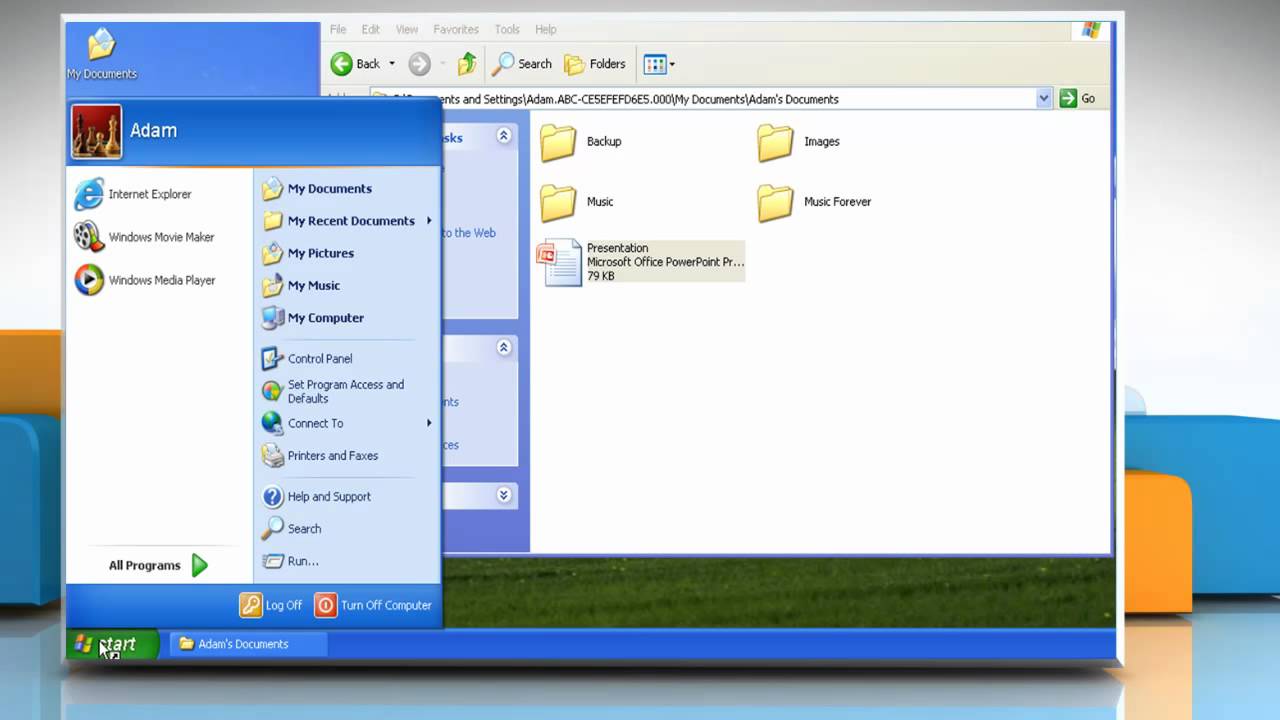The image size is (1280, 720).
Task: Expand the My Recent Documents submenu
Action: tap(352, 220)
